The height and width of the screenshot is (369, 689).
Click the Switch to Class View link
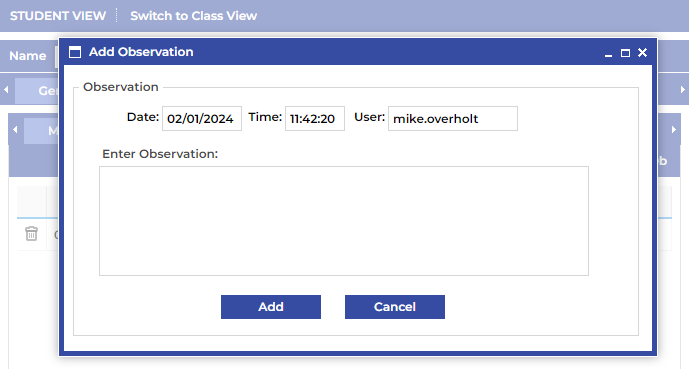point(193,16)
